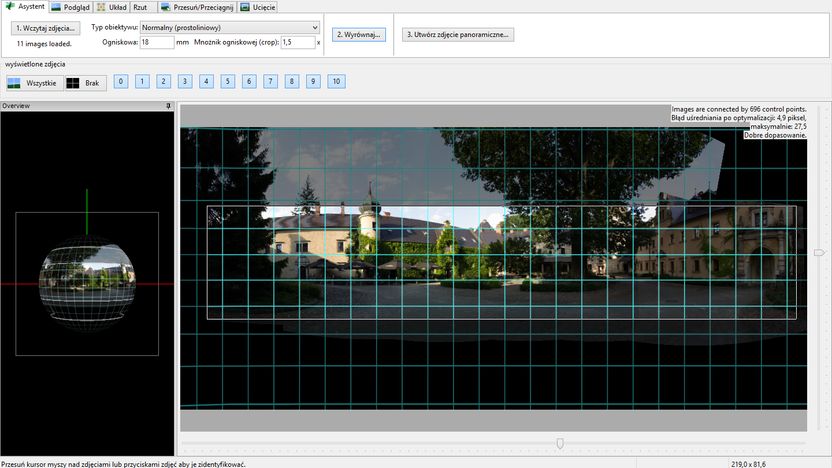Open the Przesuń/Przeciągnij tab
The height and width of the screenshot is (468, 832).
197,7
